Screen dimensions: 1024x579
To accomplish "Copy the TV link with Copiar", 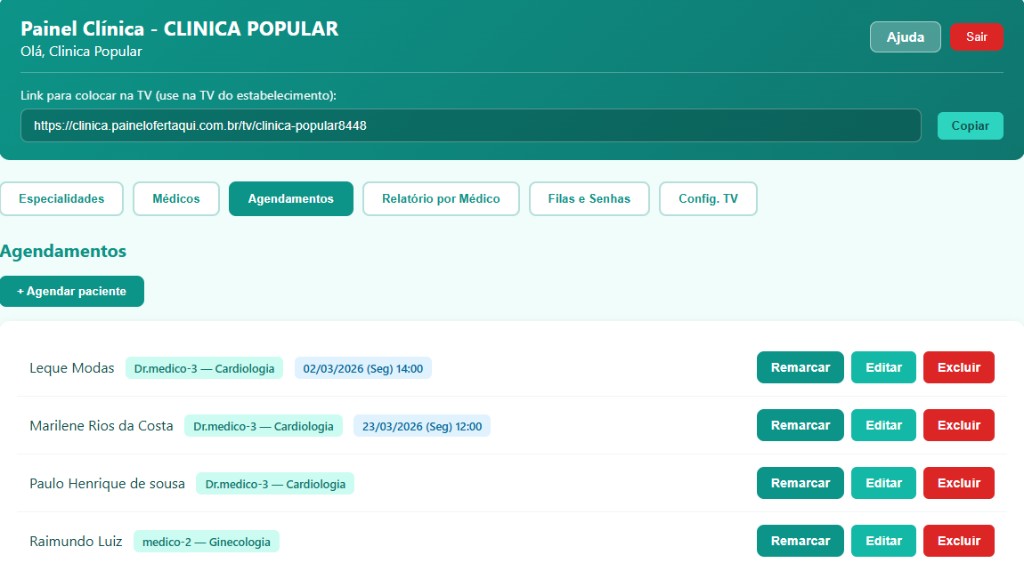I will tap(969, 126).
